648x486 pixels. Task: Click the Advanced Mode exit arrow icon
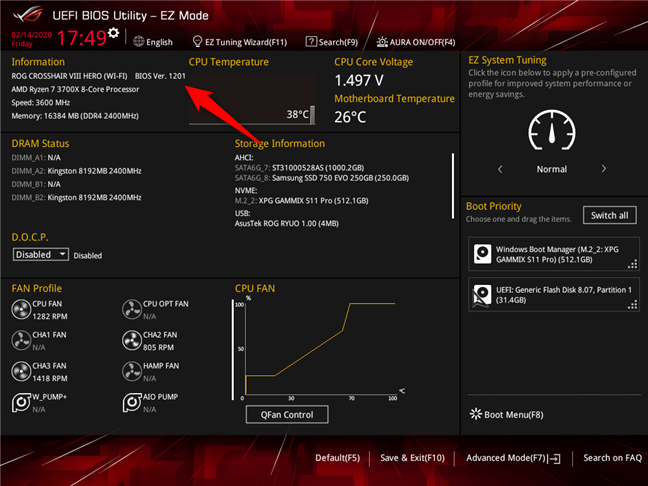(555, 458)
